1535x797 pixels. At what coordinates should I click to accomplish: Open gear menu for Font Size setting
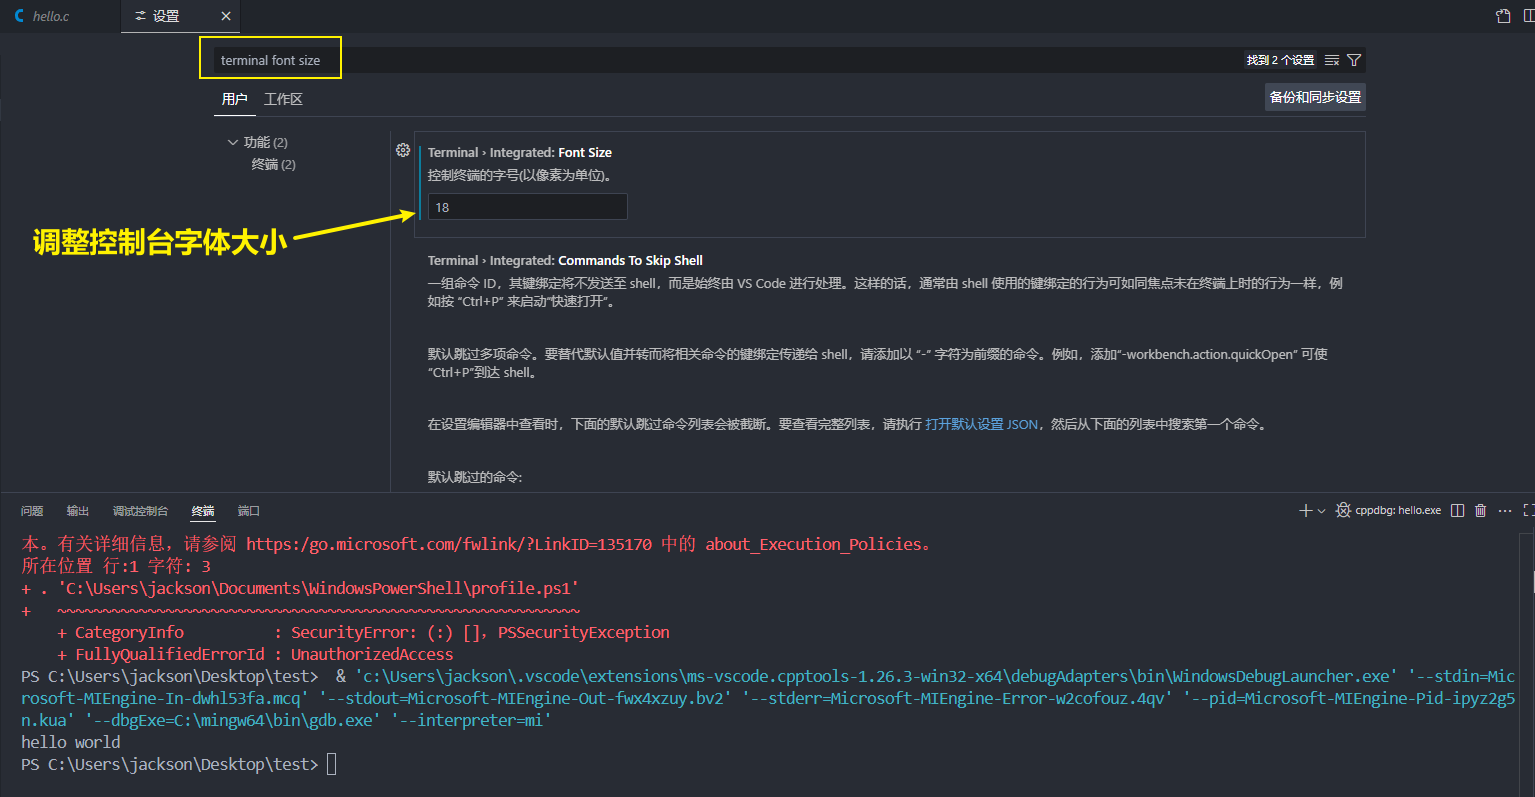click(x=403, y=150)
